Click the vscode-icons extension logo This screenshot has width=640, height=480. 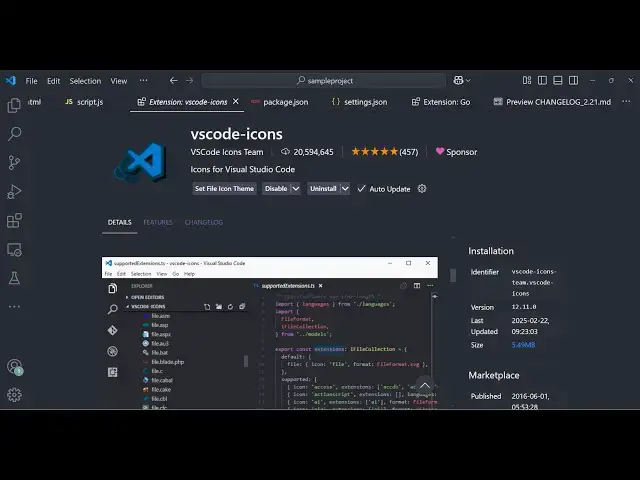click(x=140, y=162)
